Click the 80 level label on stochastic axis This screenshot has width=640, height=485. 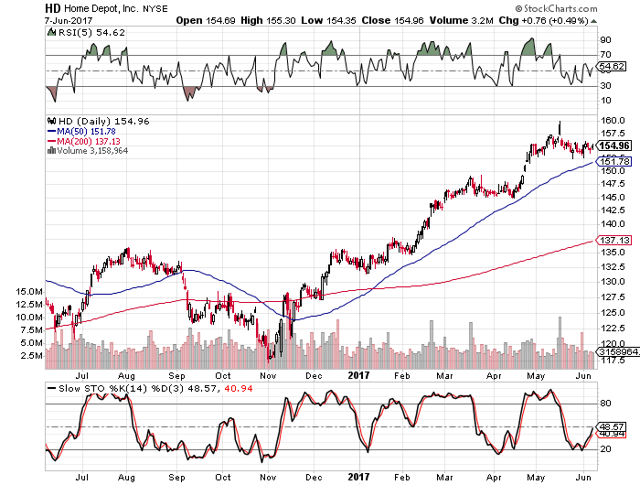(606, 403)
